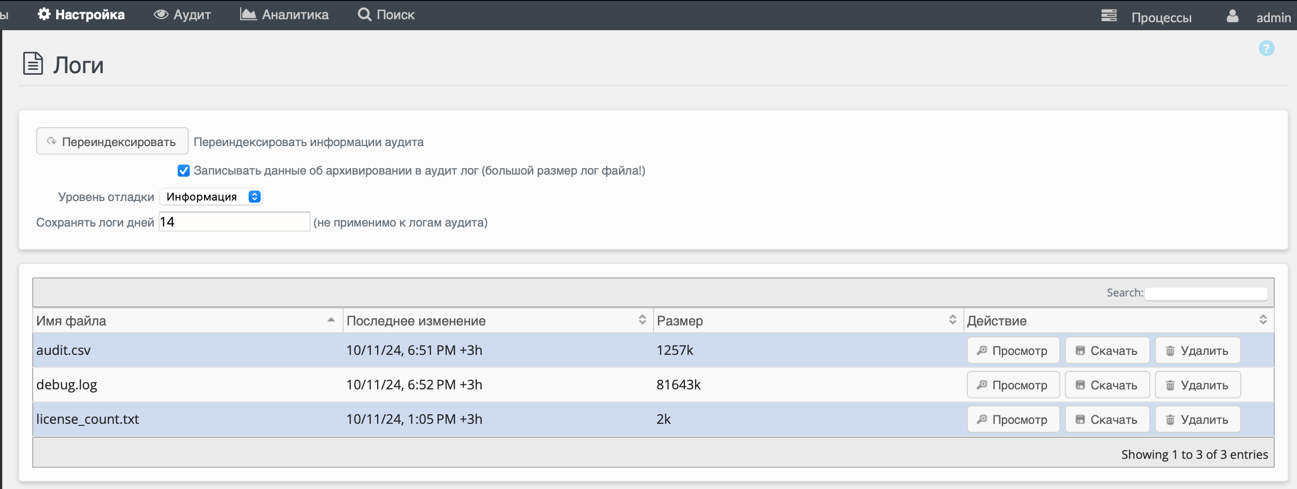Click the log retention days input field

pyautogui.click(x=234, y=222)
